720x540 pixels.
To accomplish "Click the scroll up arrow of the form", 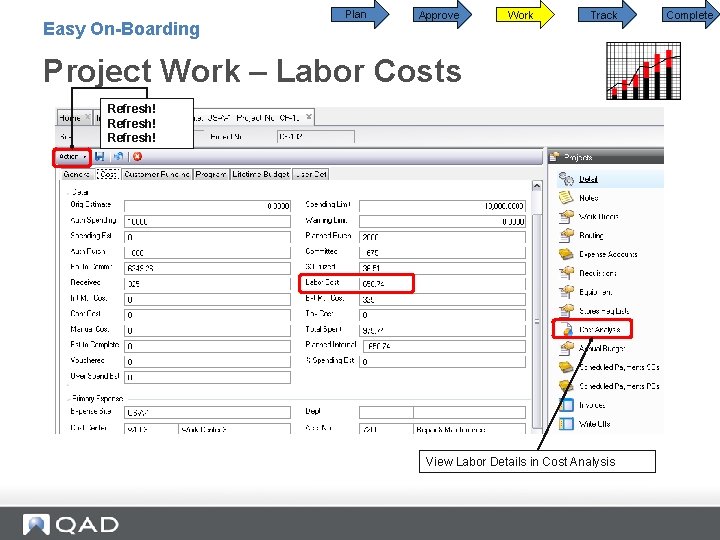I will click(536, 186).
